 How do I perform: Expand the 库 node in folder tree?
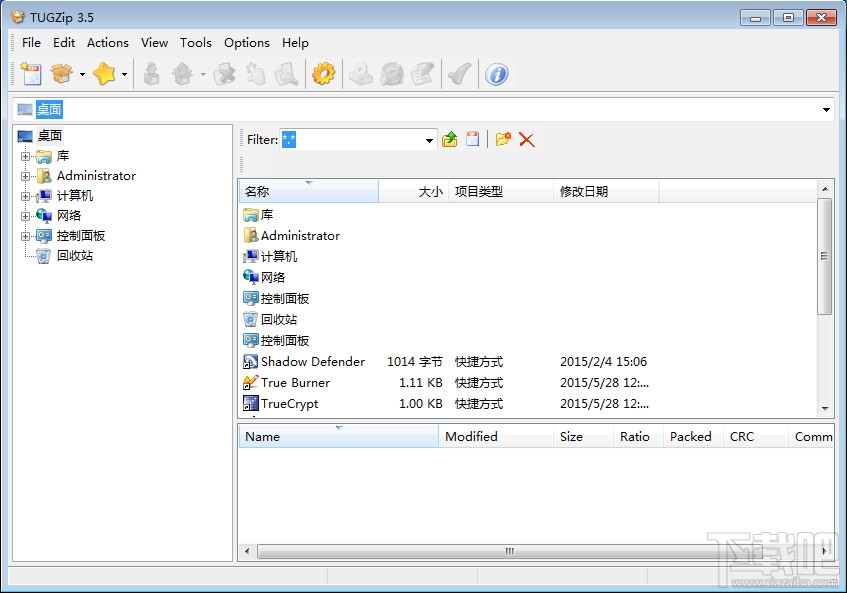[x=25, y=156]
